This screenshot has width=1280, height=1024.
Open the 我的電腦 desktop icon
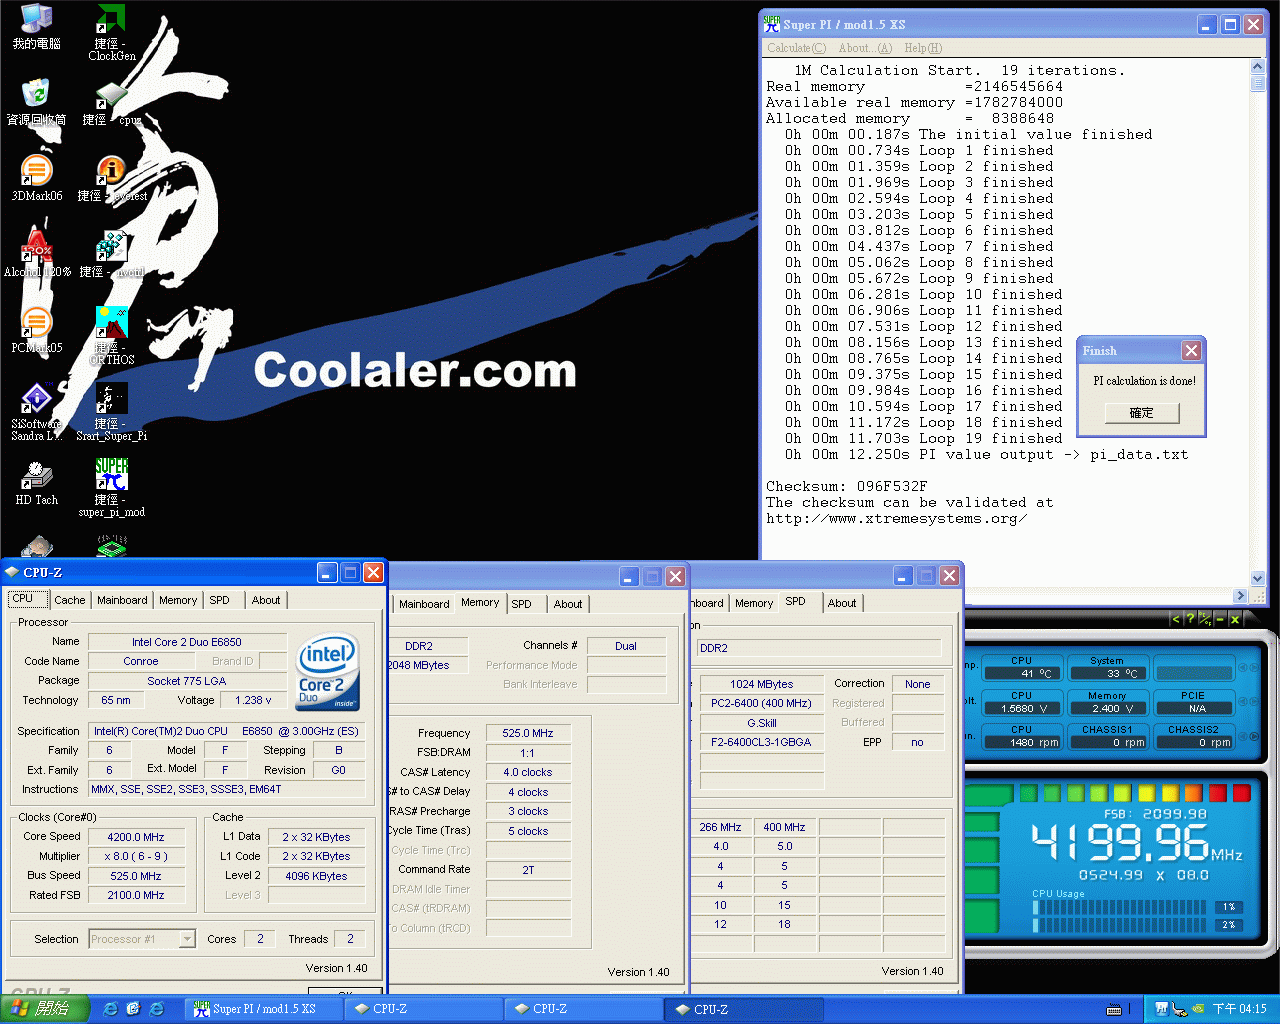coord(37,27)
